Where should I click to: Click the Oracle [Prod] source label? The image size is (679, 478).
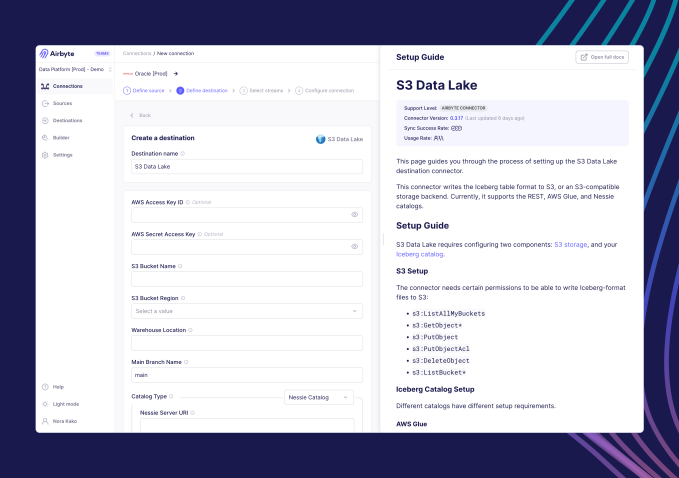(151, 74)
